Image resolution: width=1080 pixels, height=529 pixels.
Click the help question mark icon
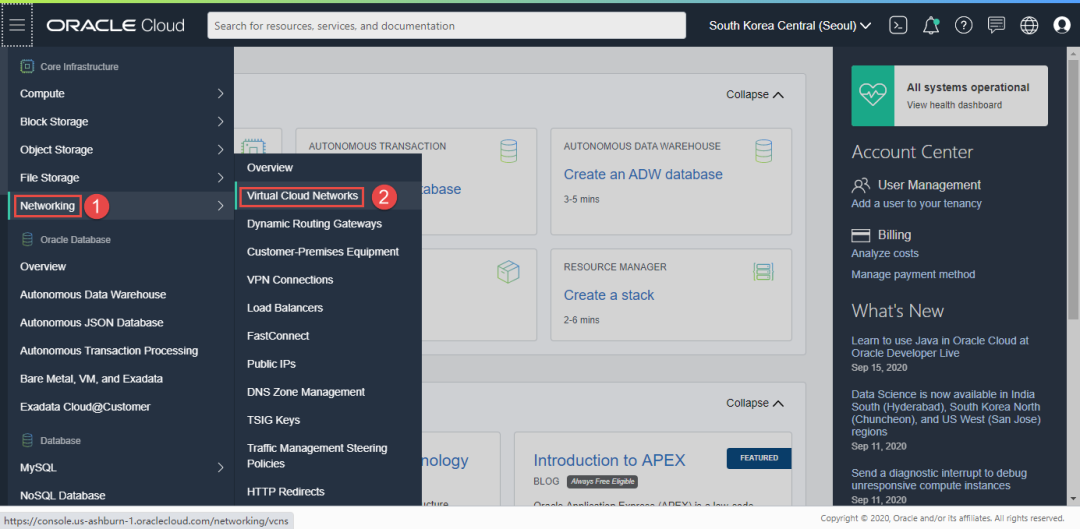click(963, 25)
